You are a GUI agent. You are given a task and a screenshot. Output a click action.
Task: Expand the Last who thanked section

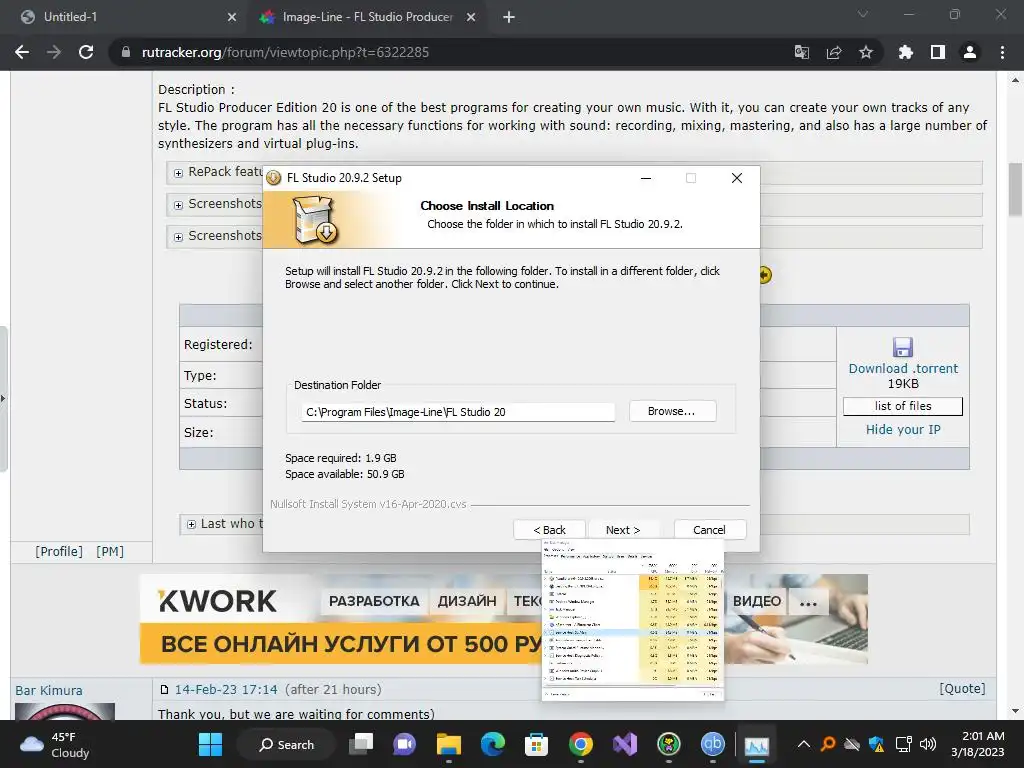click(x=191, y=524)
